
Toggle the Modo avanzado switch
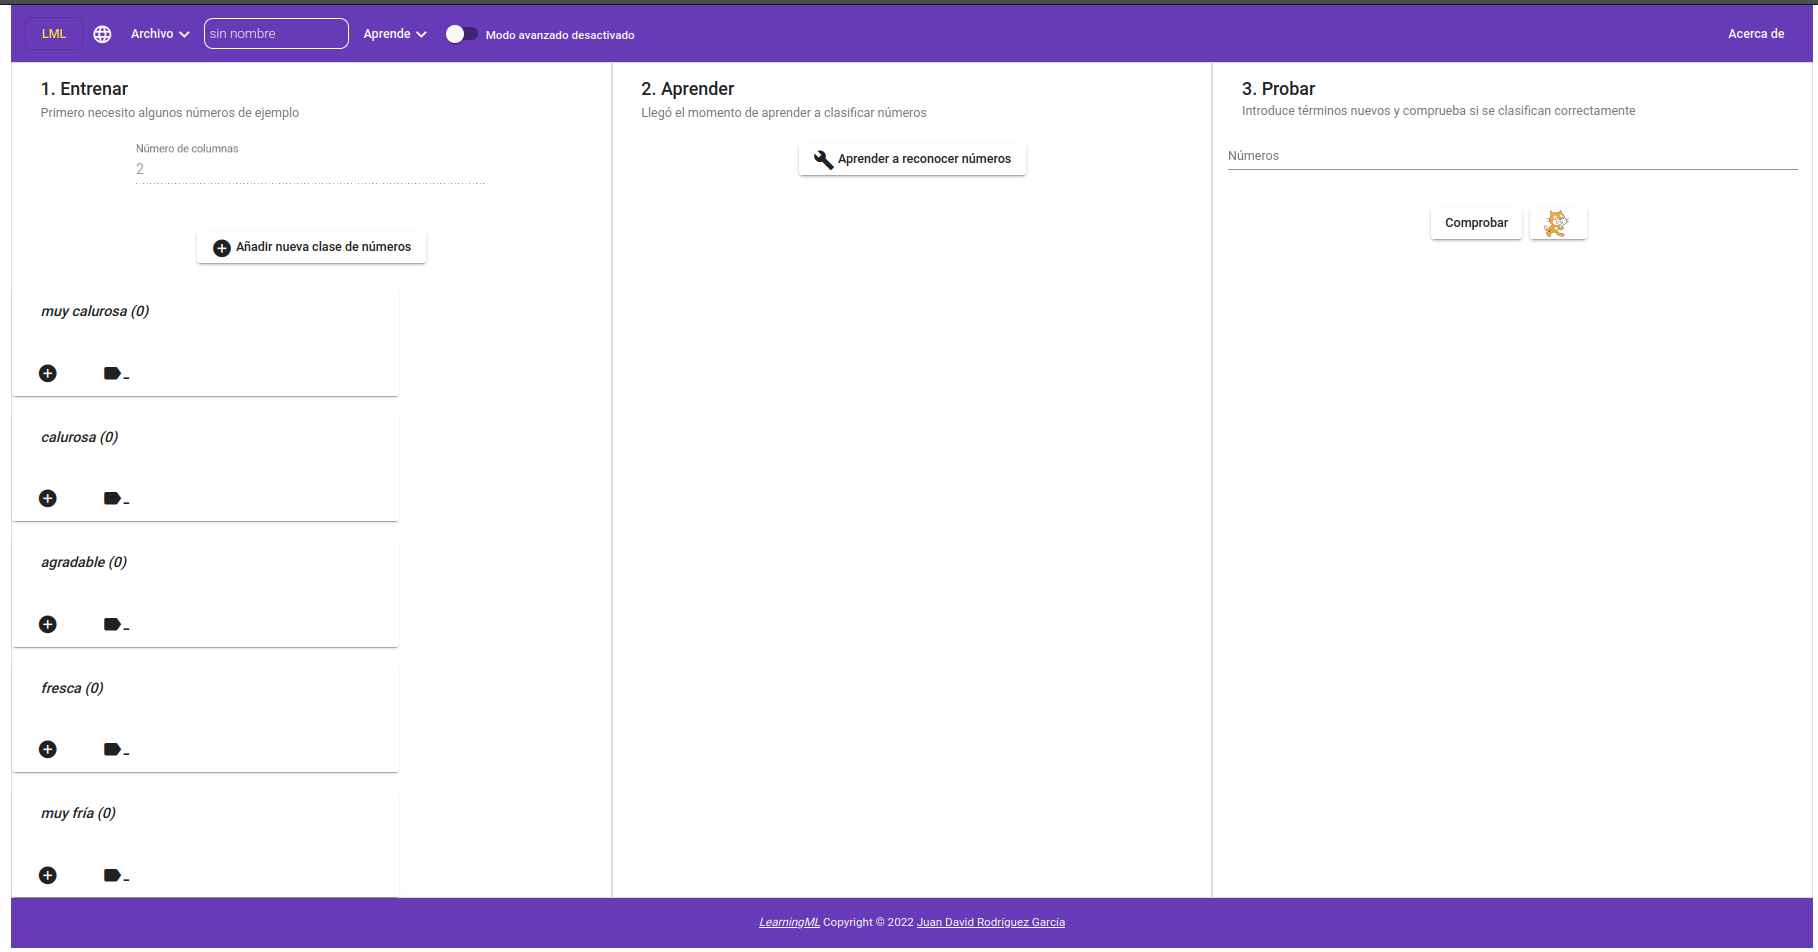tap(461, 34)
